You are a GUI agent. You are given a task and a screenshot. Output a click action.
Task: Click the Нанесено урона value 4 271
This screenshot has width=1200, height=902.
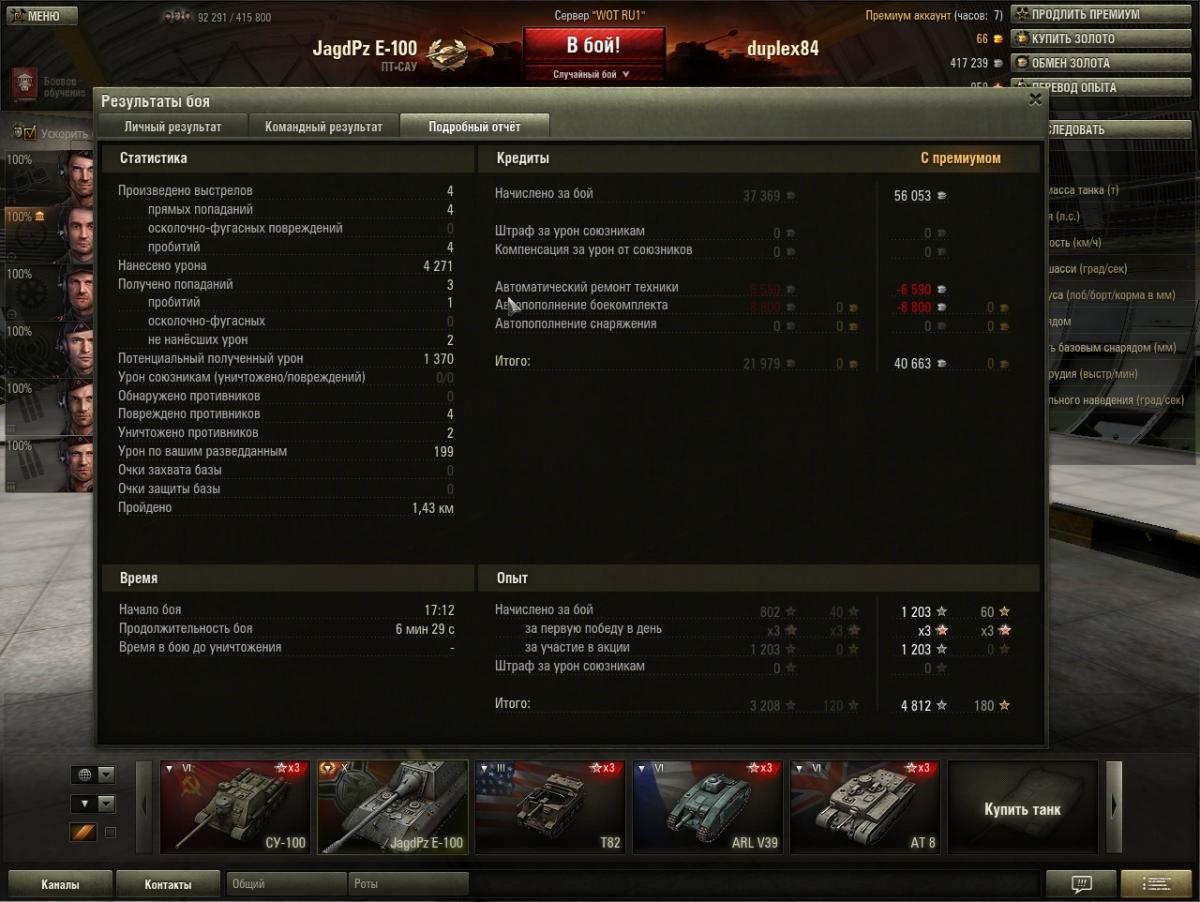tap(438, 266)
